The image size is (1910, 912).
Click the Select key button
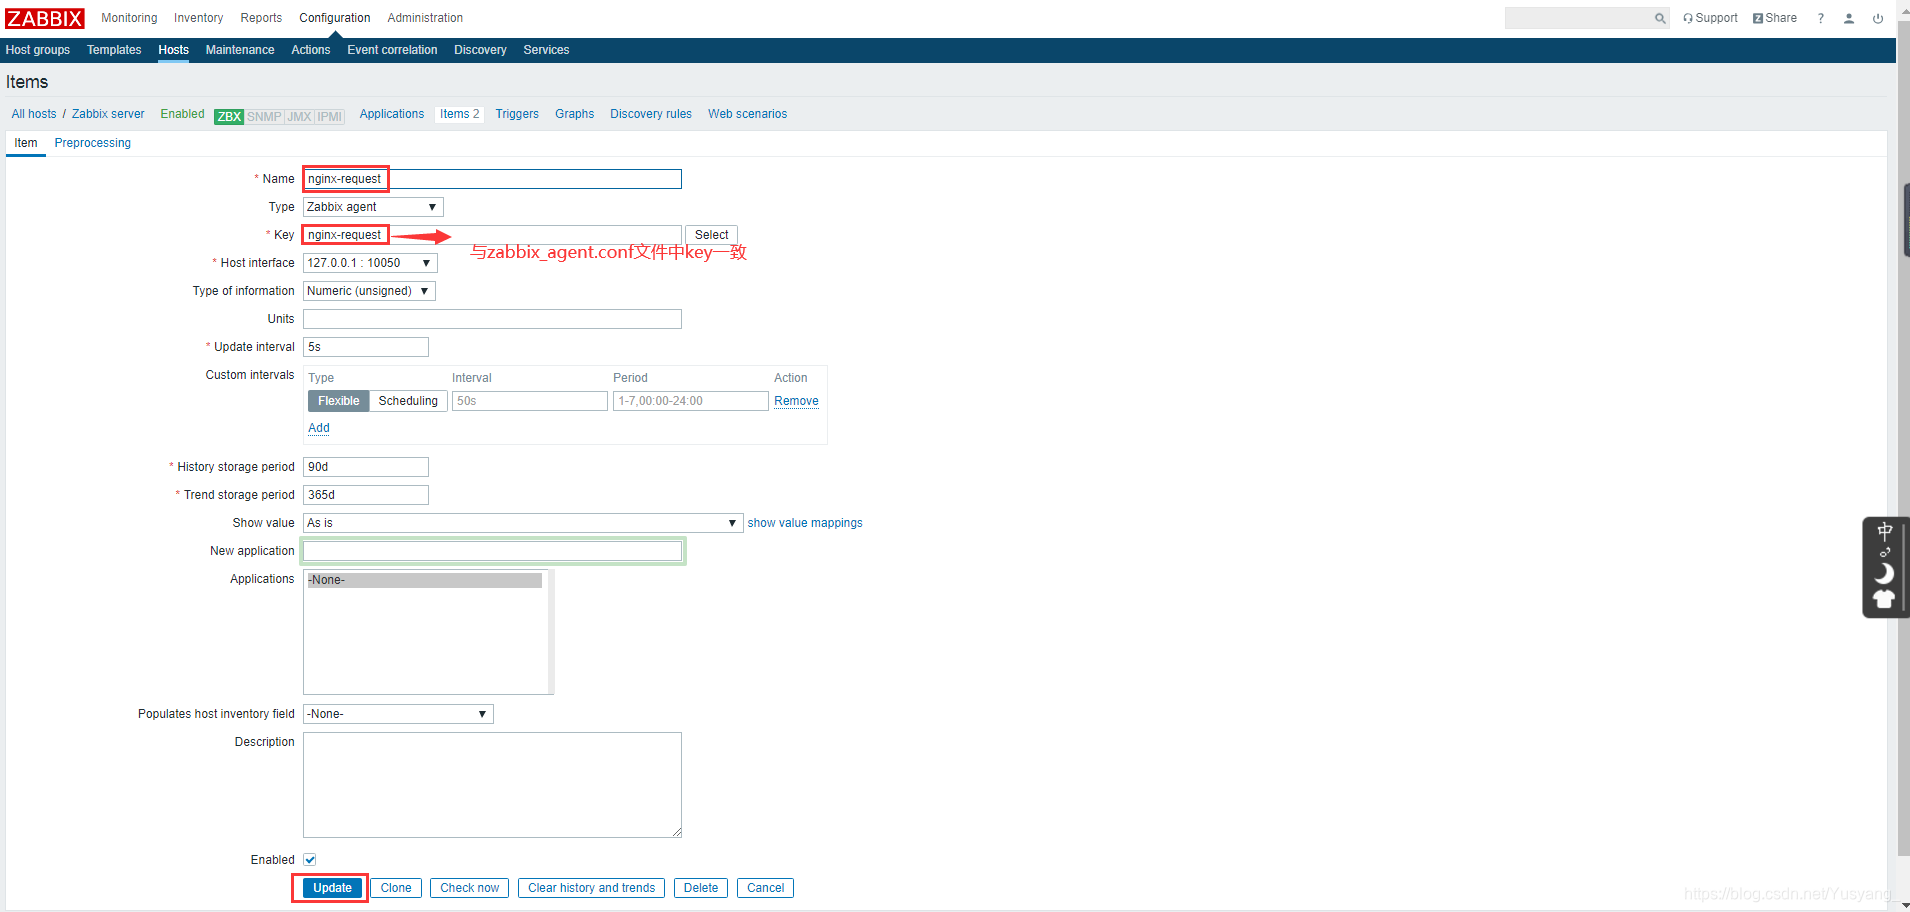(712, 235)
